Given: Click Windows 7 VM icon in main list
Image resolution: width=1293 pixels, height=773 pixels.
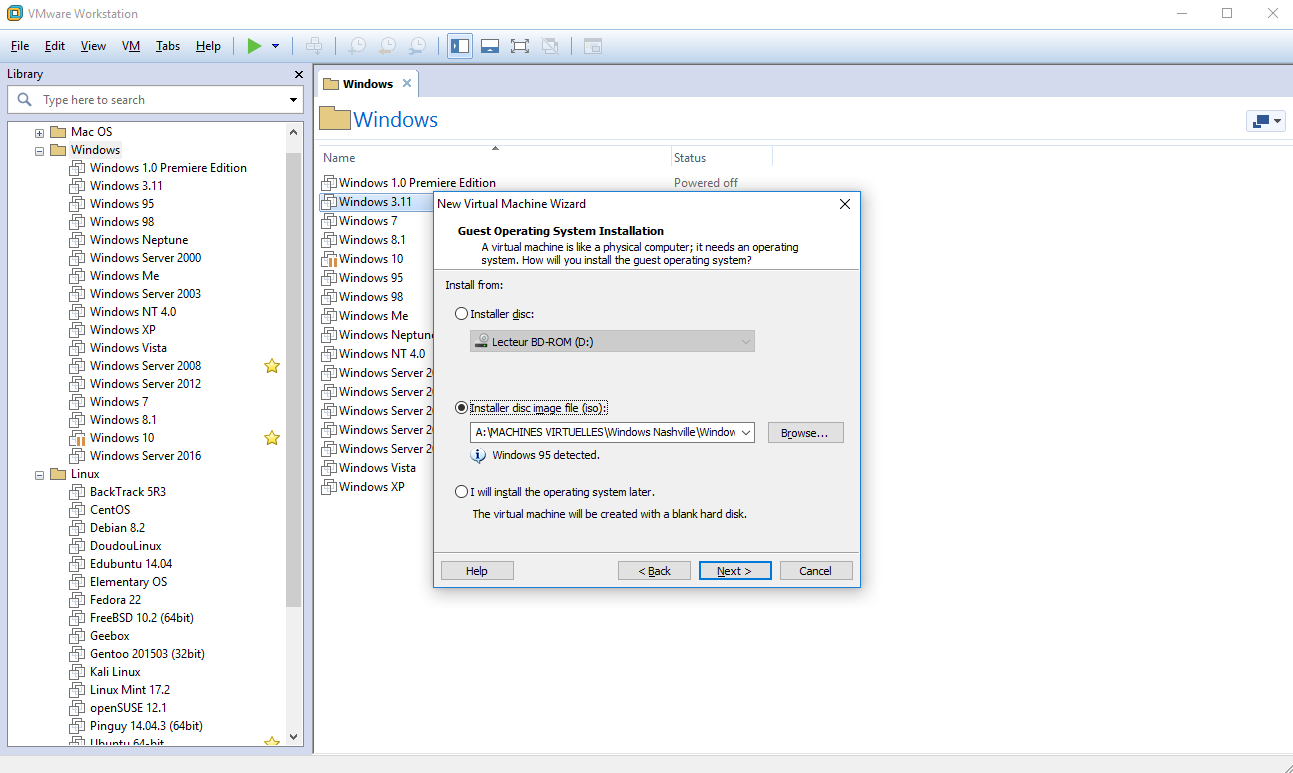Looking at the screenshot, I should pyautogui.click(x=329, y=221).
